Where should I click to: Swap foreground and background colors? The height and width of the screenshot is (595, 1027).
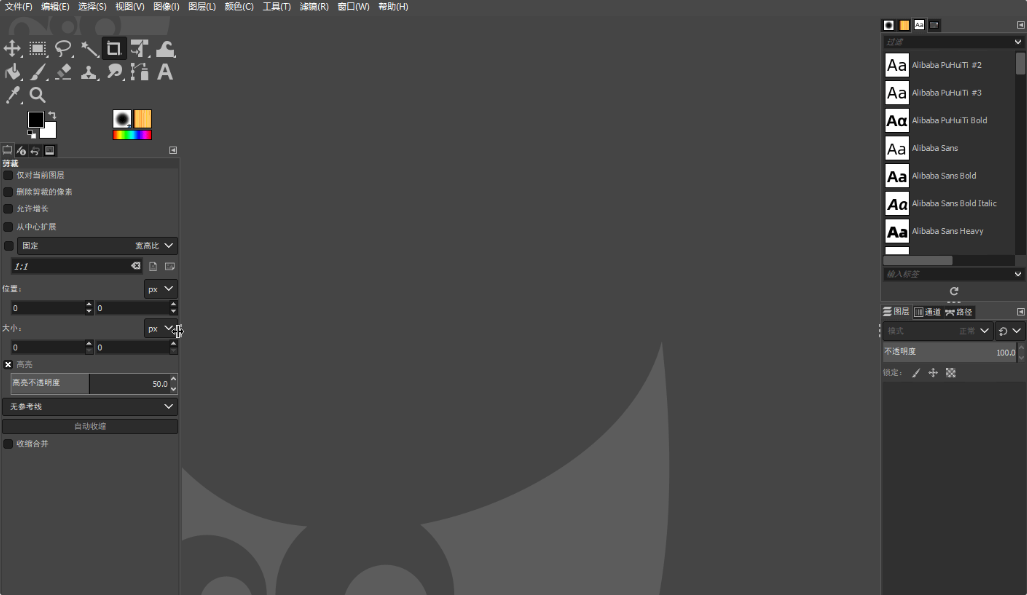[x=52, y=115]
